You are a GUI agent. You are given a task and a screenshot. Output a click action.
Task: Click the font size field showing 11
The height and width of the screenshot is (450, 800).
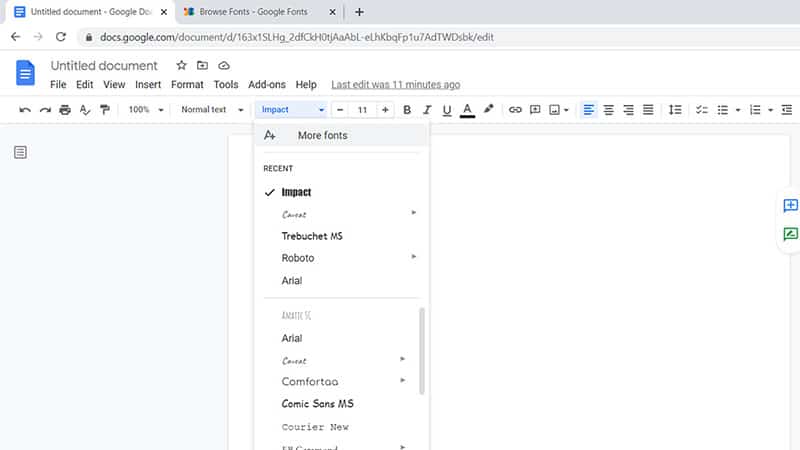click(x=362, y=110)
